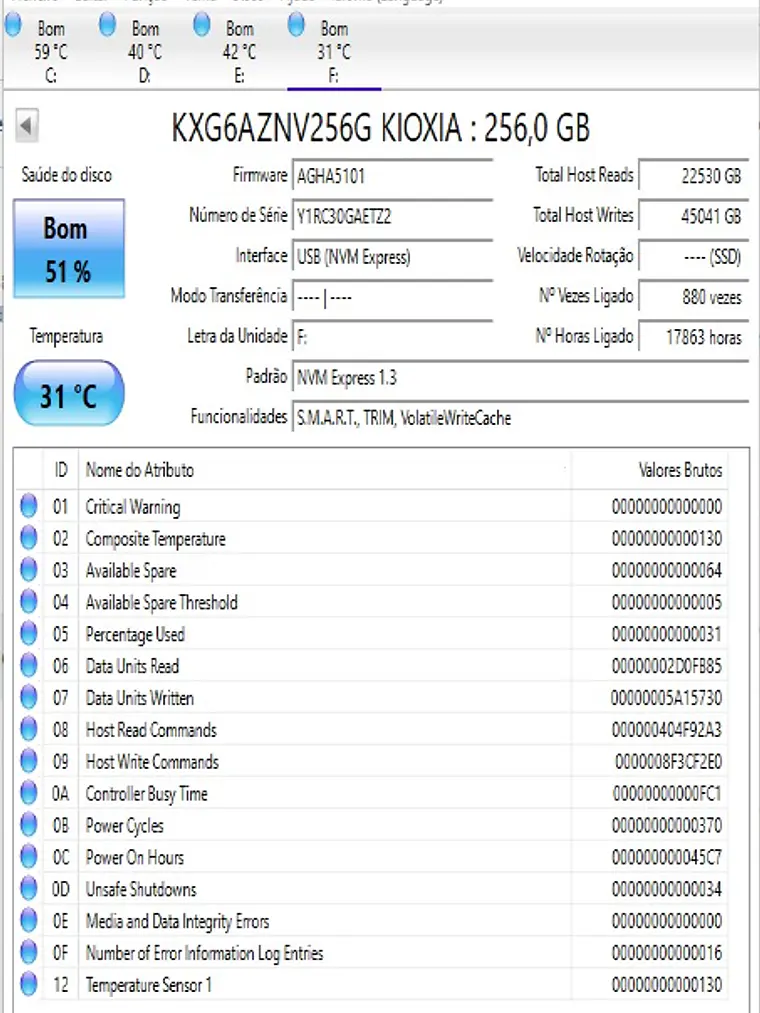Switch to the E: drive tab at 42 °C
Screen dimensions: 760x1013
[x=239, y=52]
